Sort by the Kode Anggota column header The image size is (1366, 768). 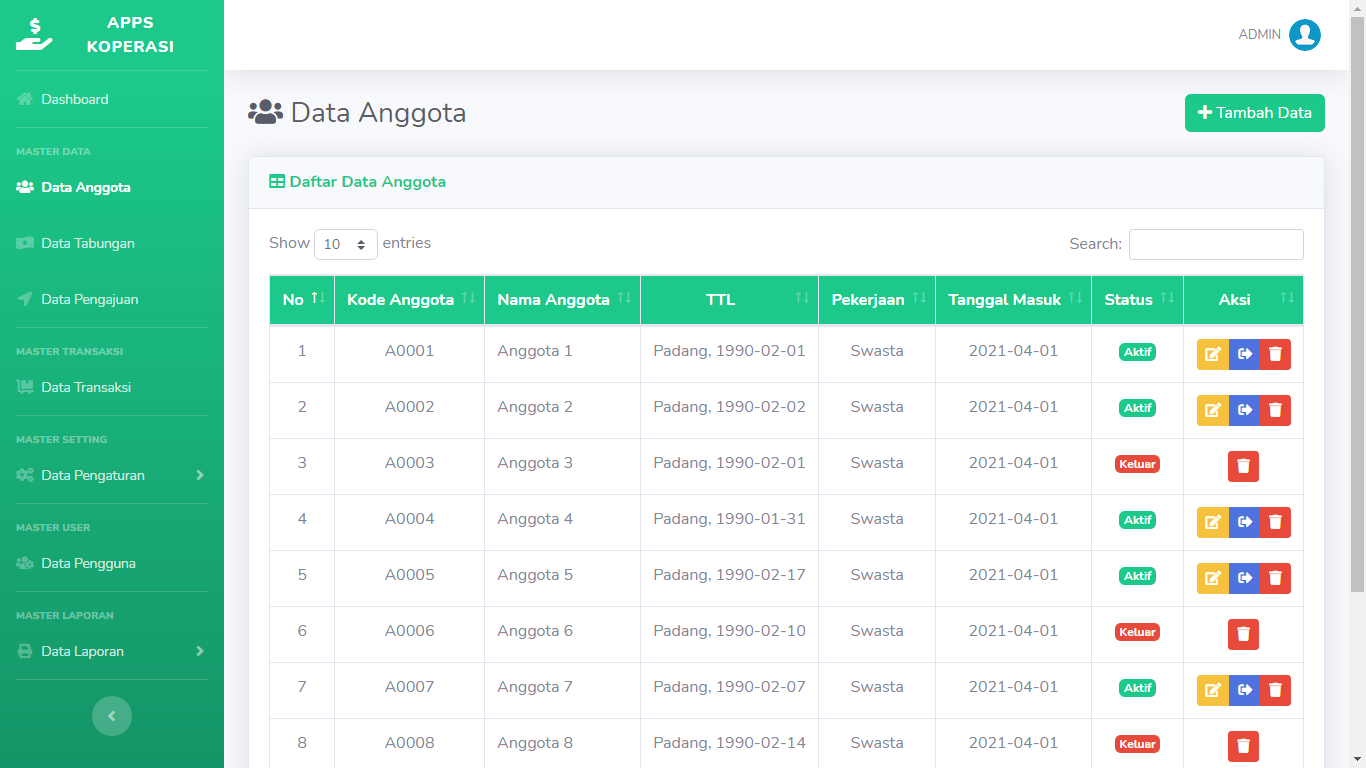(409, 300)
